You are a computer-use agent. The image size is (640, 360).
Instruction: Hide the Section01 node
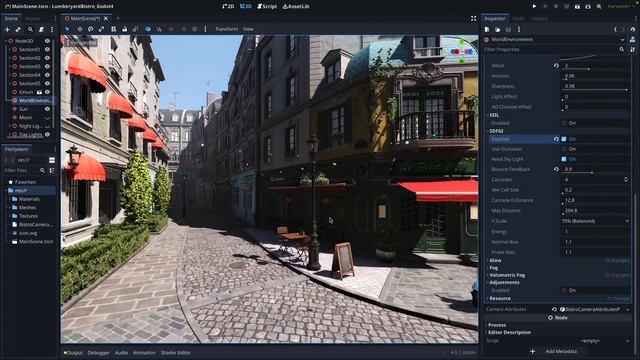click(x=47, y=49)
